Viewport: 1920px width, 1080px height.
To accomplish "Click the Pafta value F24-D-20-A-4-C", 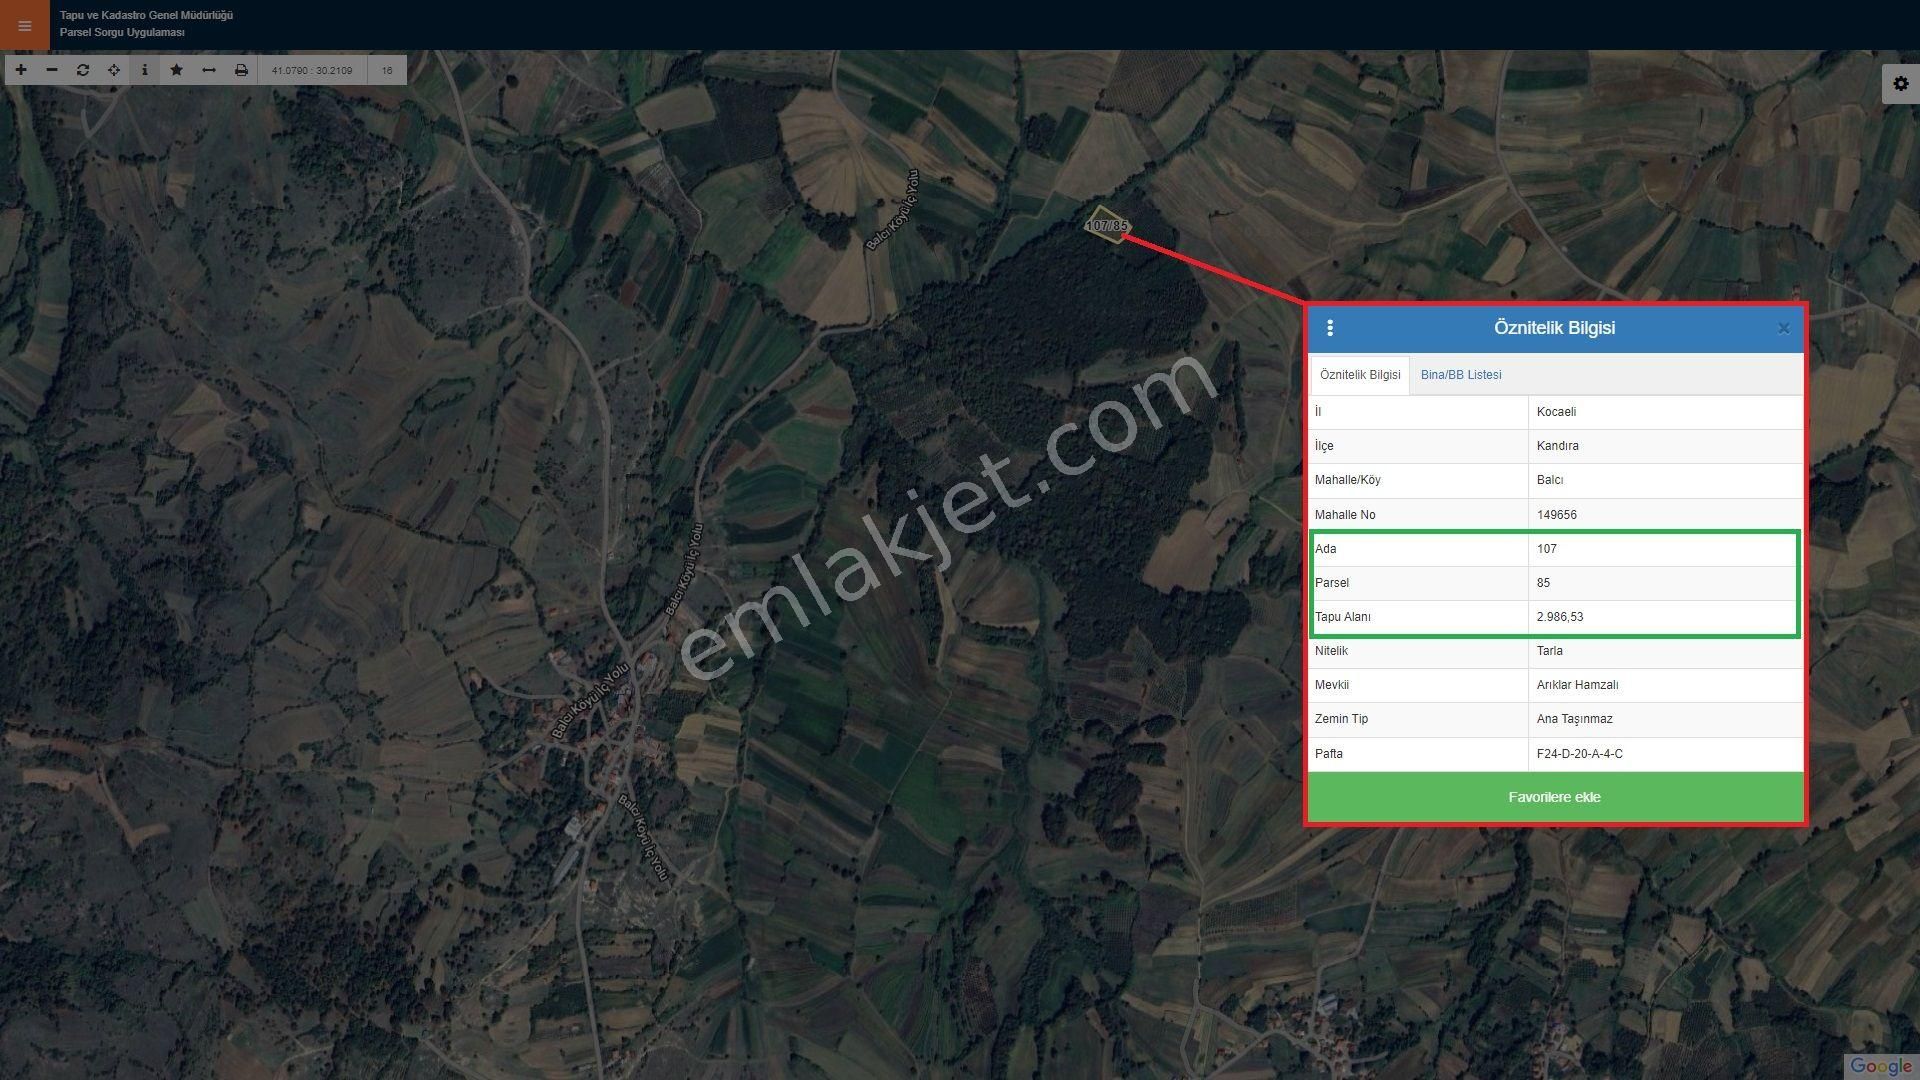I will (x=1580, y=754).
